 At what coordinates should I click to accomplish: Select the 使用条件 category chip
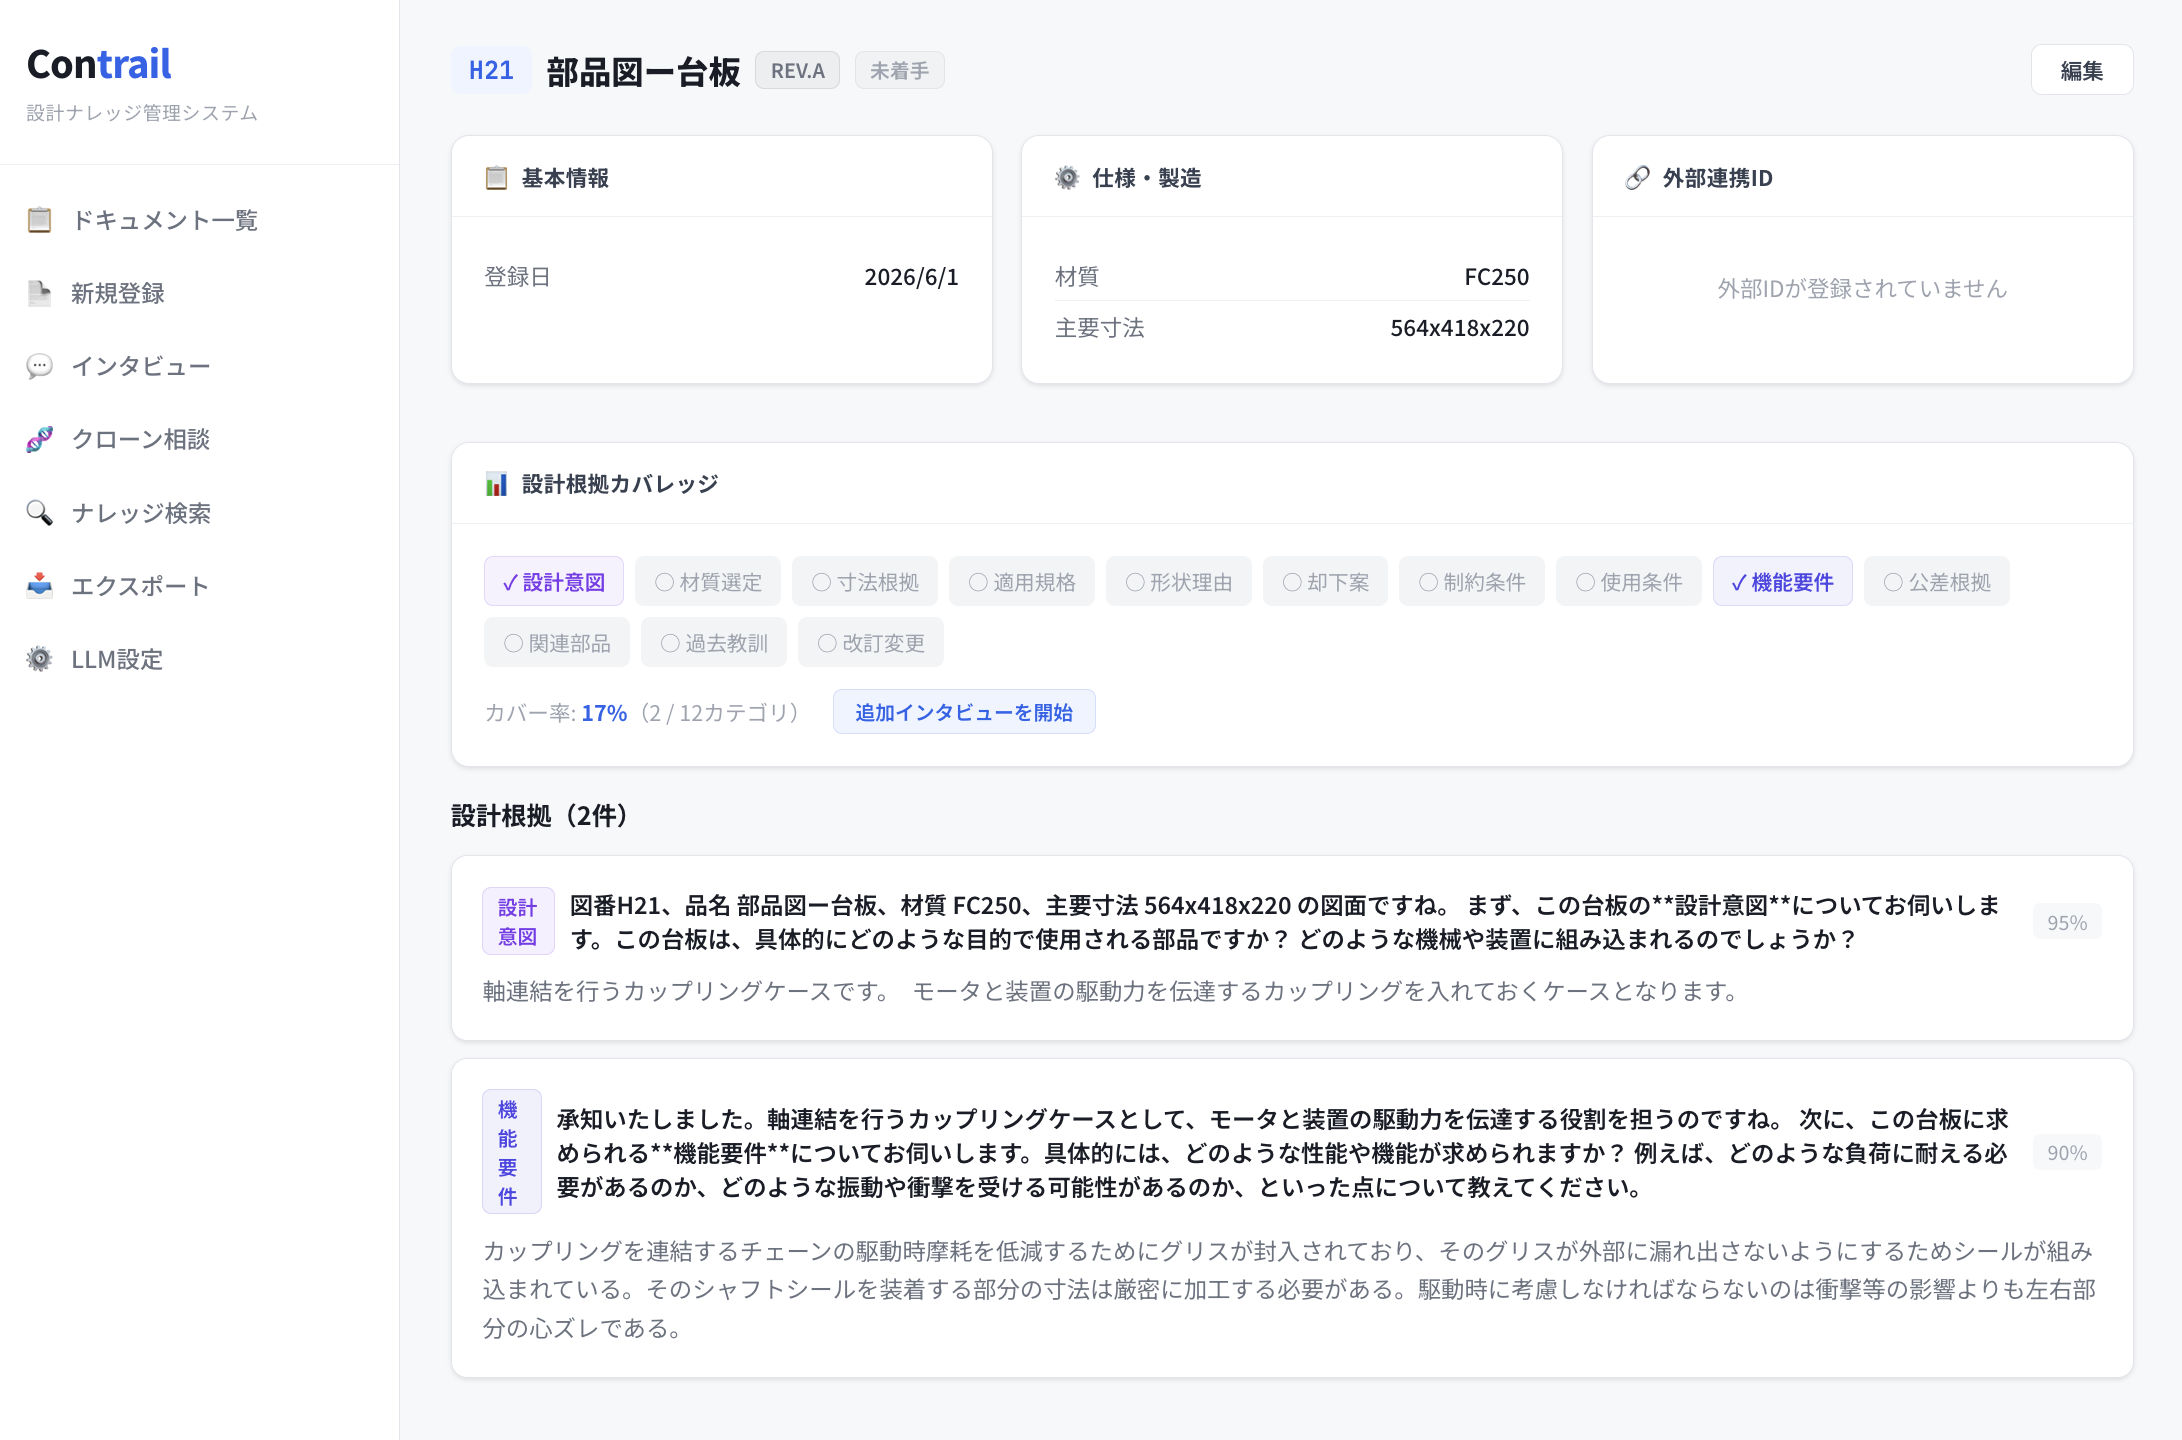(1629, 582)
